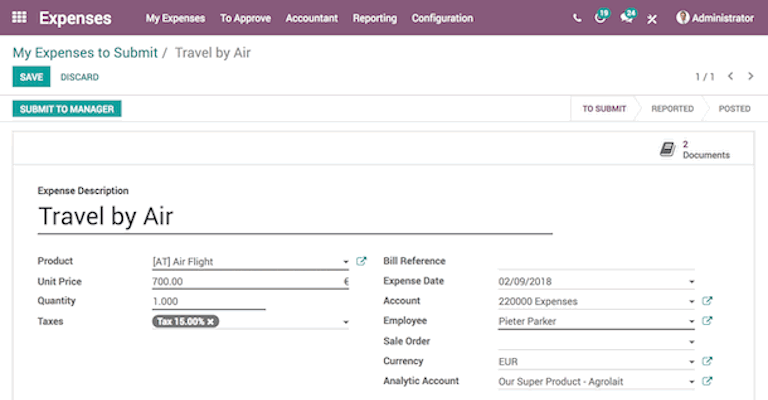This screenshot has height=400, width=768.
Task: Open external link for 220000 Expenses account
Action: pos(707,301)
